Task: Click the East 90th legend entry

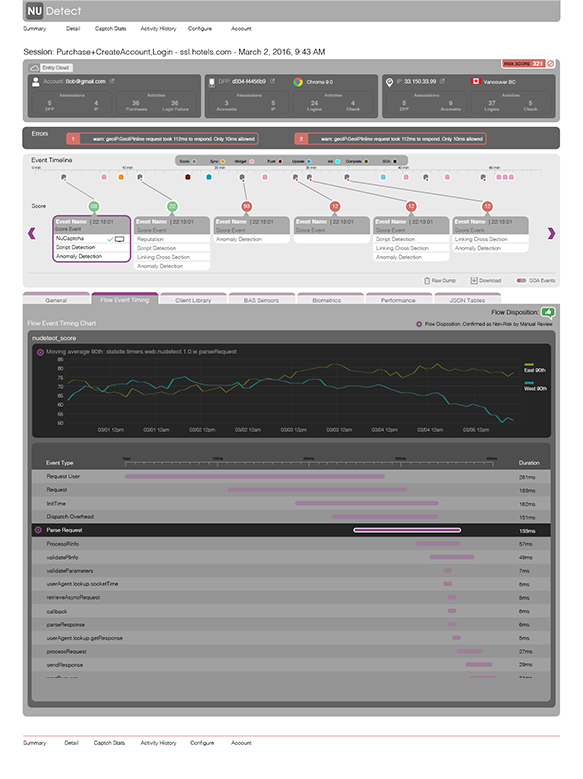Action: coord(535,368)
